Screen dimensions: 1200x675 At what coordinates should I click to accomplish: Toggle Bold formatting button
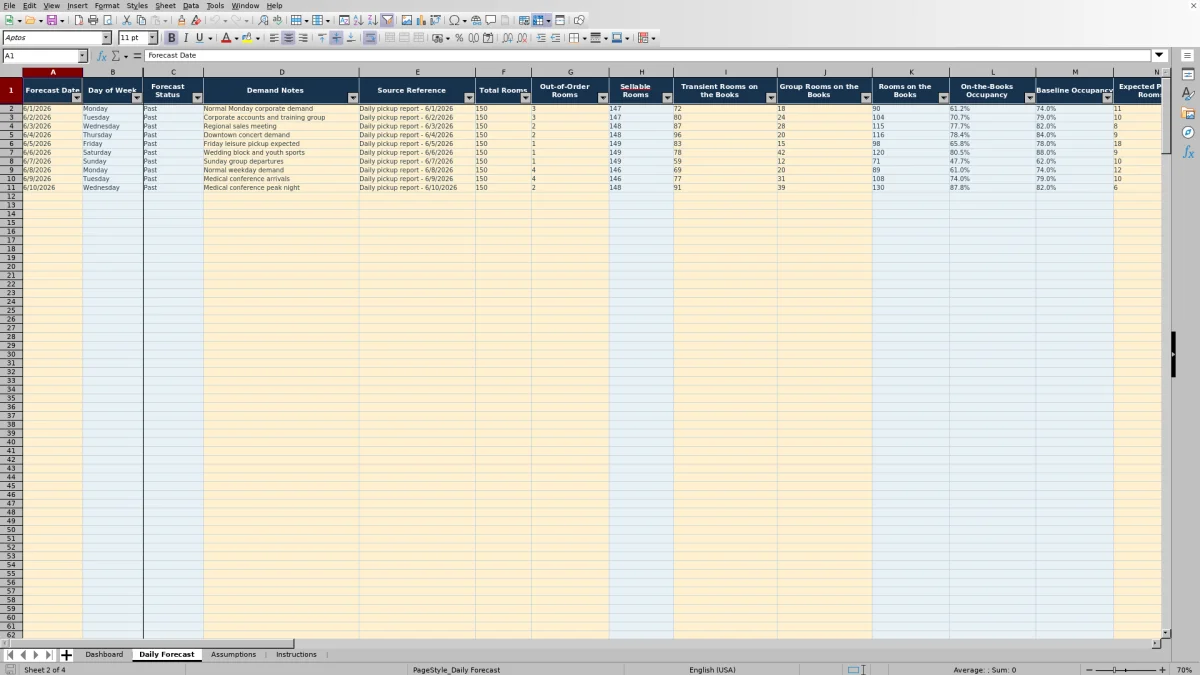click(171, 38)
